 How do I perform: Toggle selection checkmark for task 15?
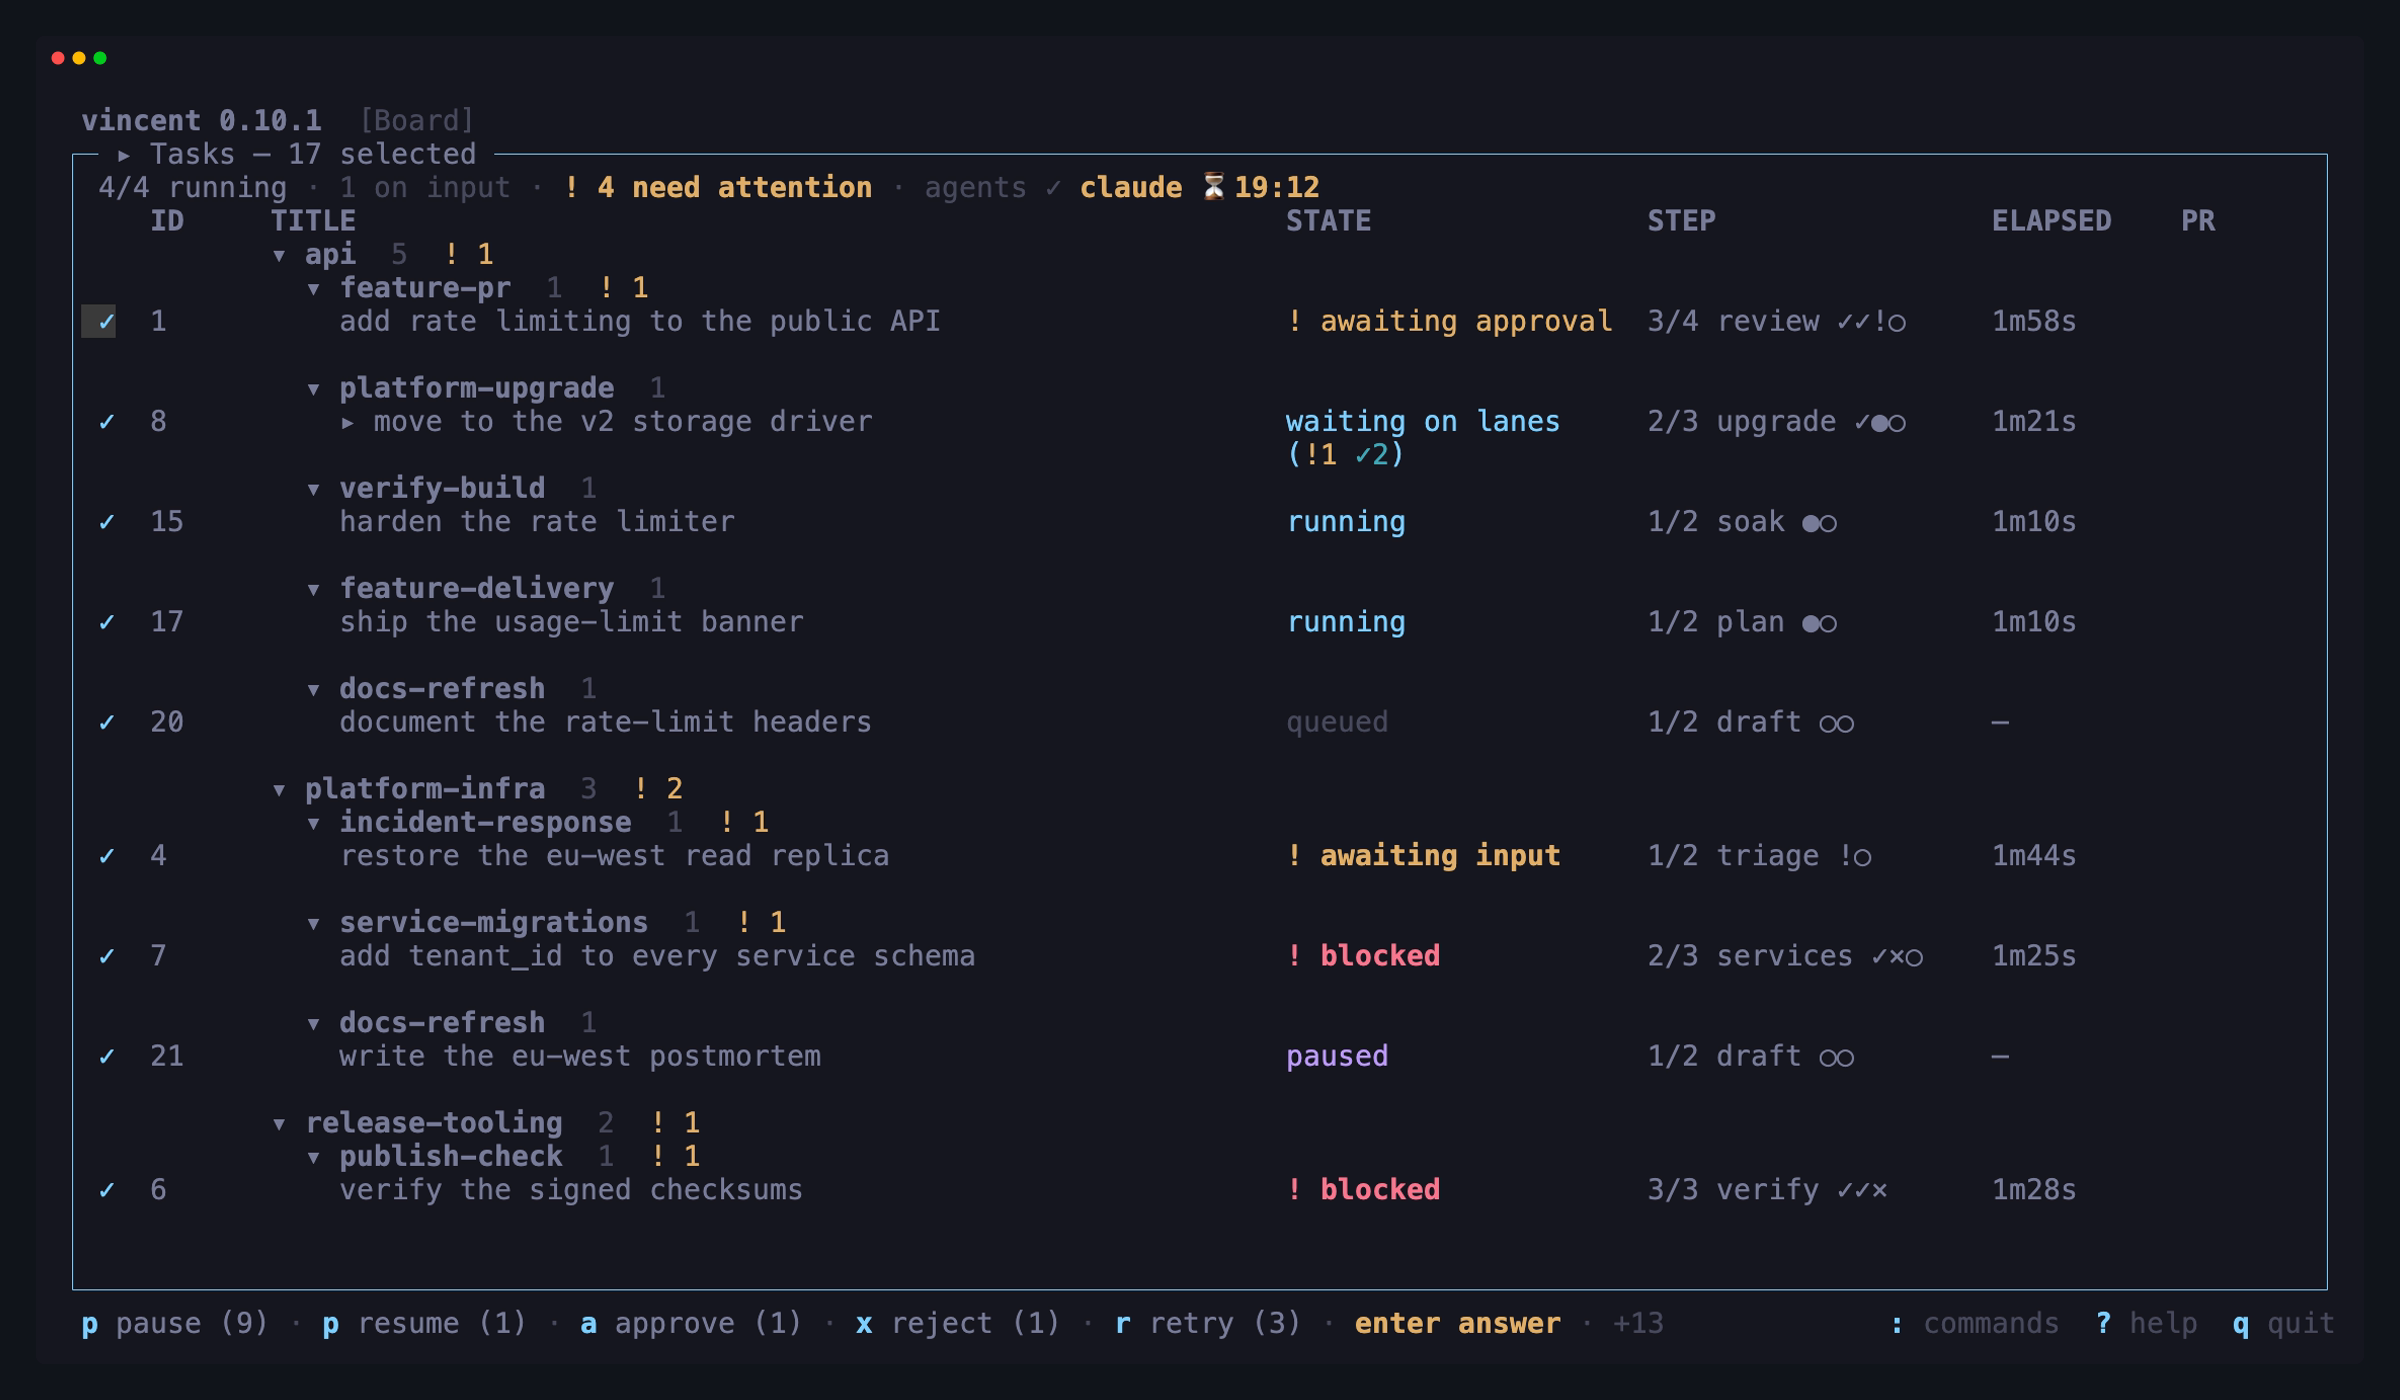click(106, 522)
